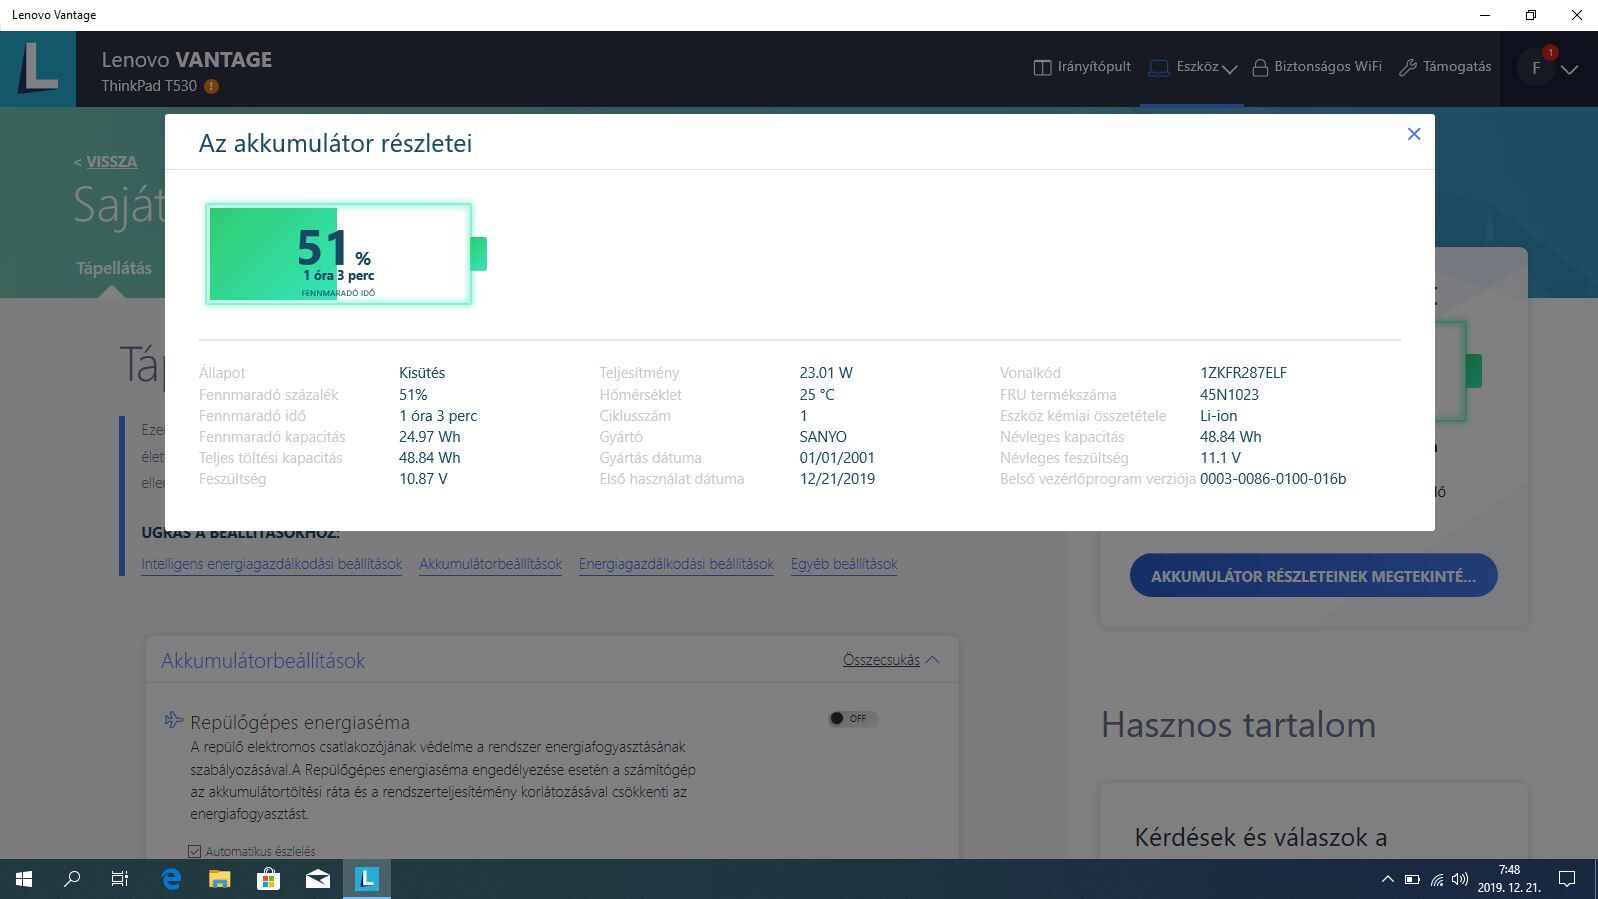Open the Windows Start menu
Image resolution: width=1598 pixels, height=899 pixels.
[x=24, y=879]
